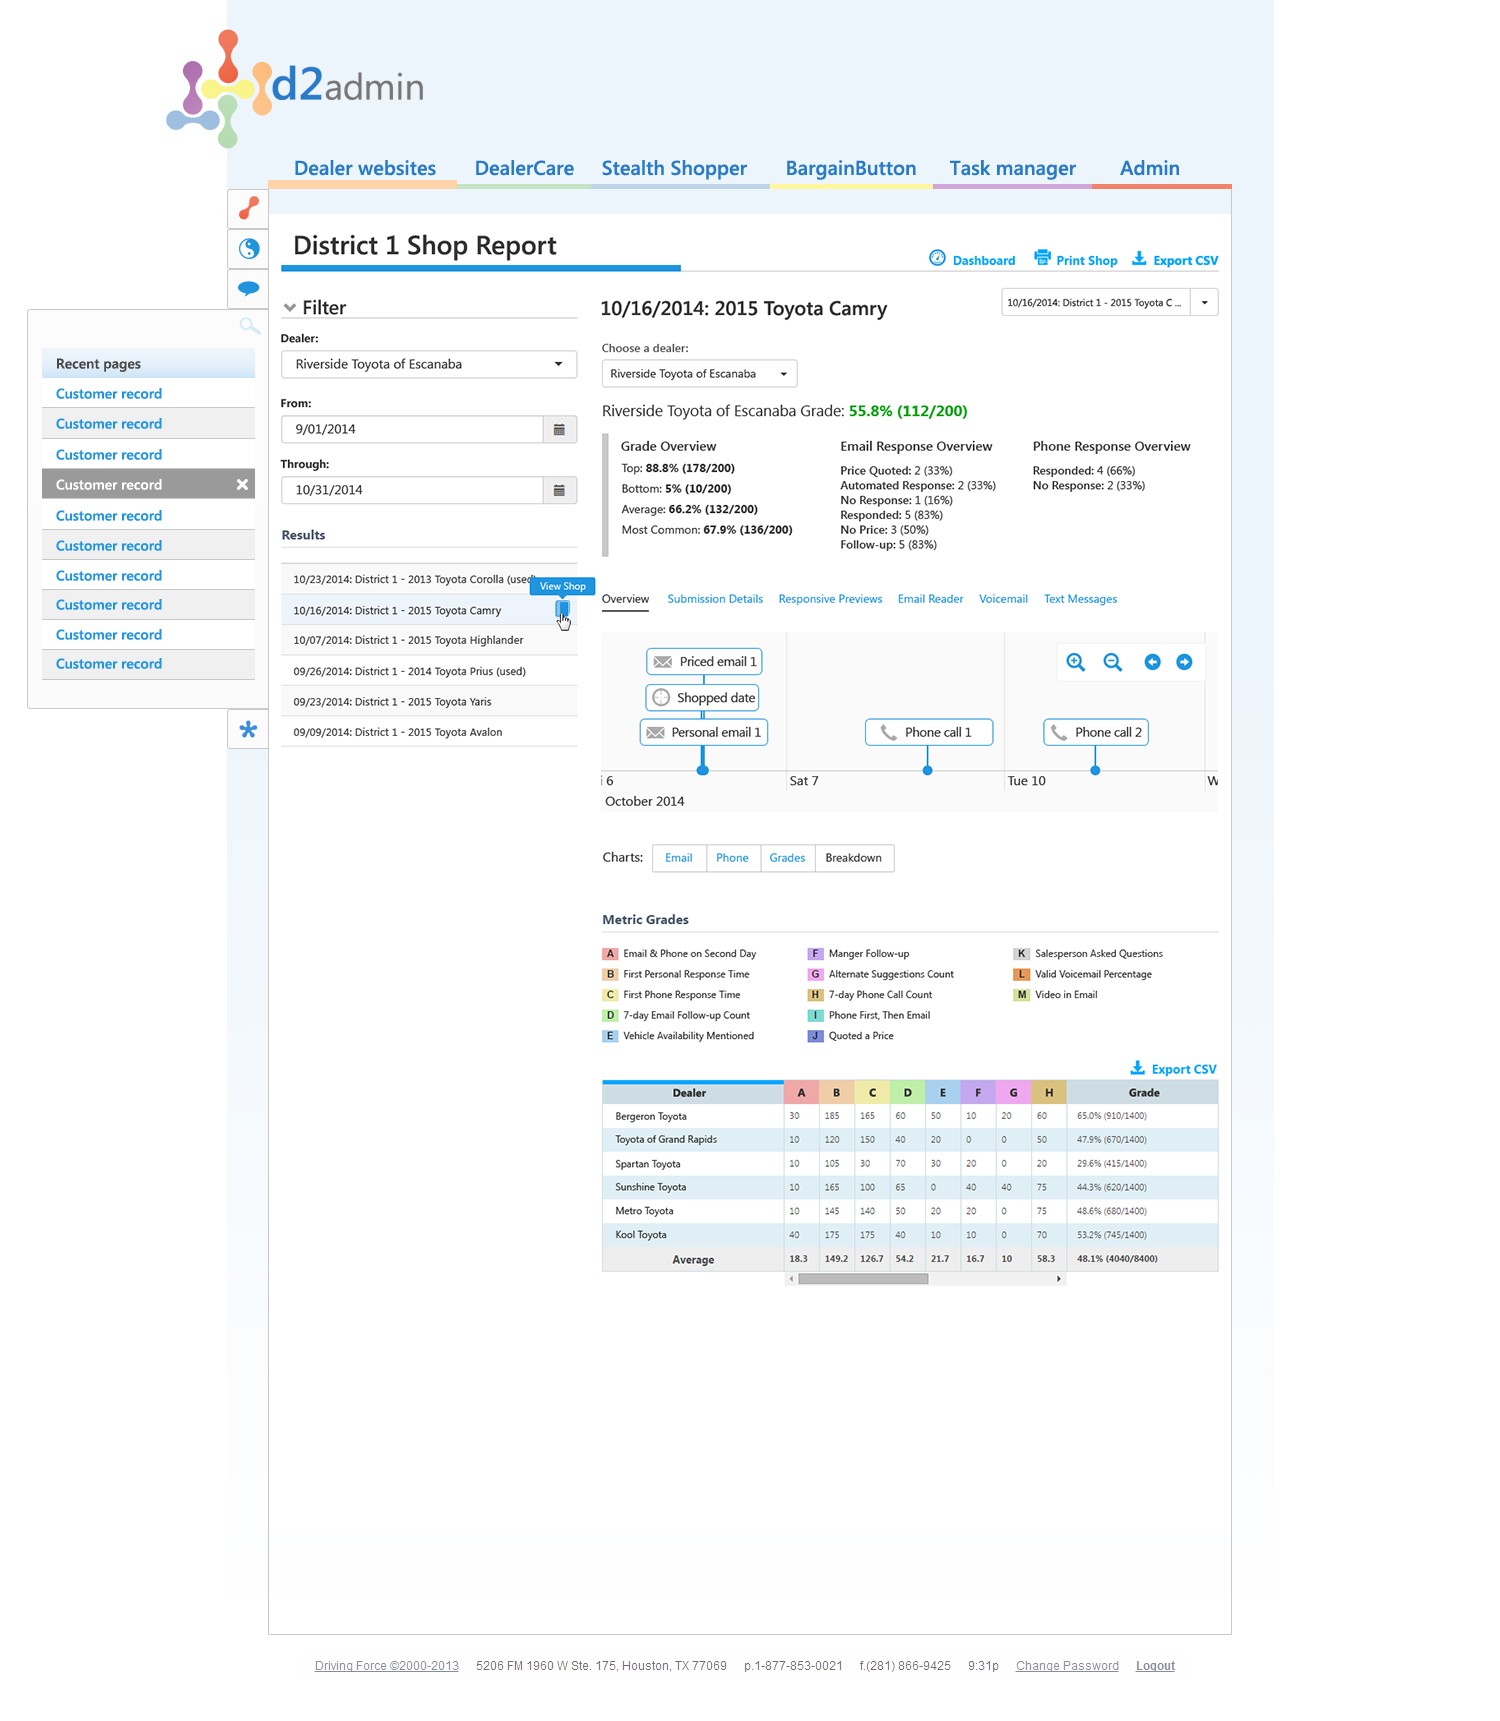Move timeline right with forward arrow
This screenshot has width=1500, height=1721.
coord(1185,662)
